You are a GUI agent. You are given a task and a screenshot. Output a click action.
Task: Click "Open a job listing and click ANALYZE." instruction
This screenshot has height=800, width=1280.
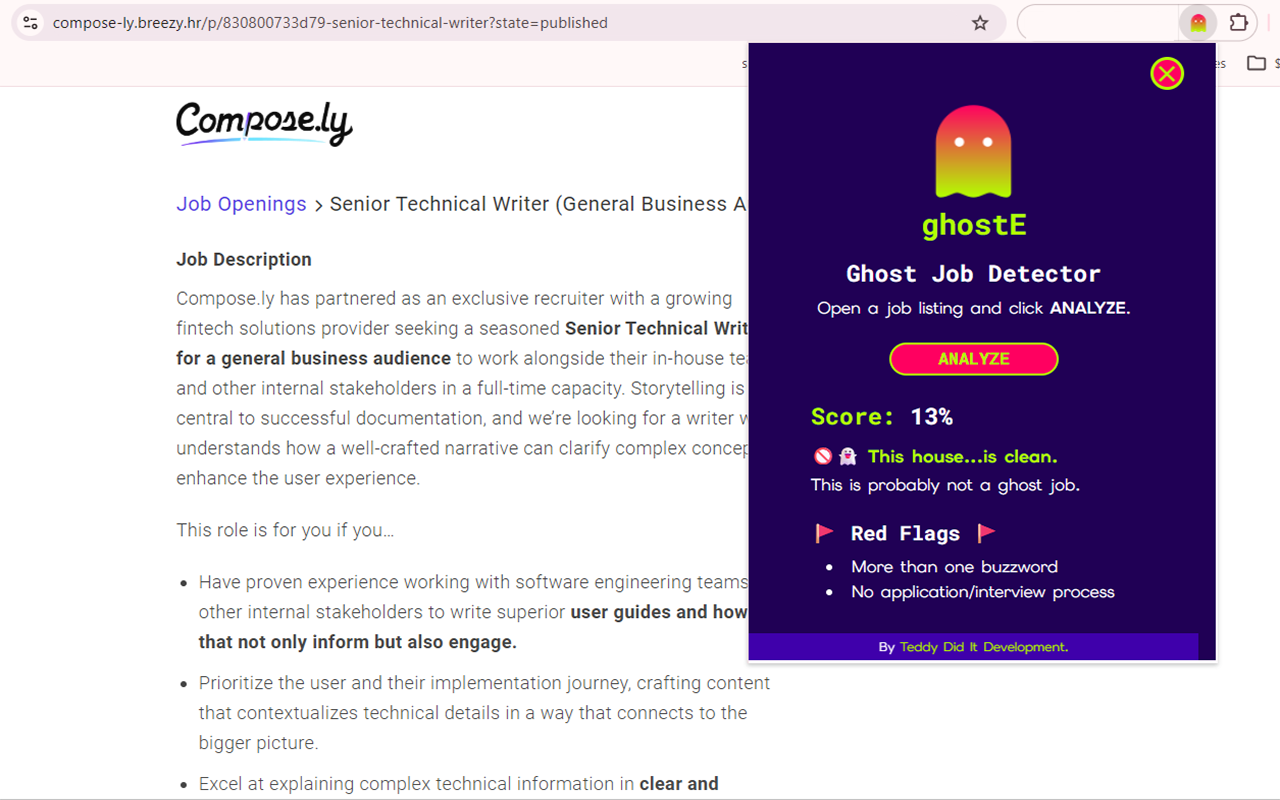click(974, 308)
